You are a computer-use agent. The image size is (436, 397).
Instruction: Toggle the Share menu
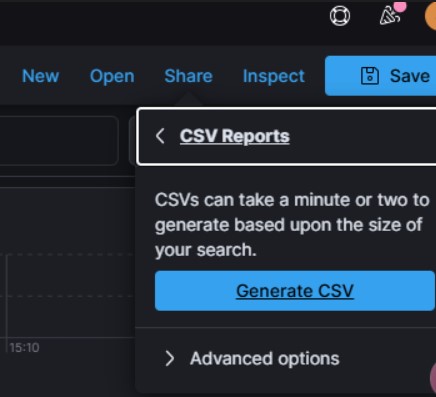pos(188,76)
